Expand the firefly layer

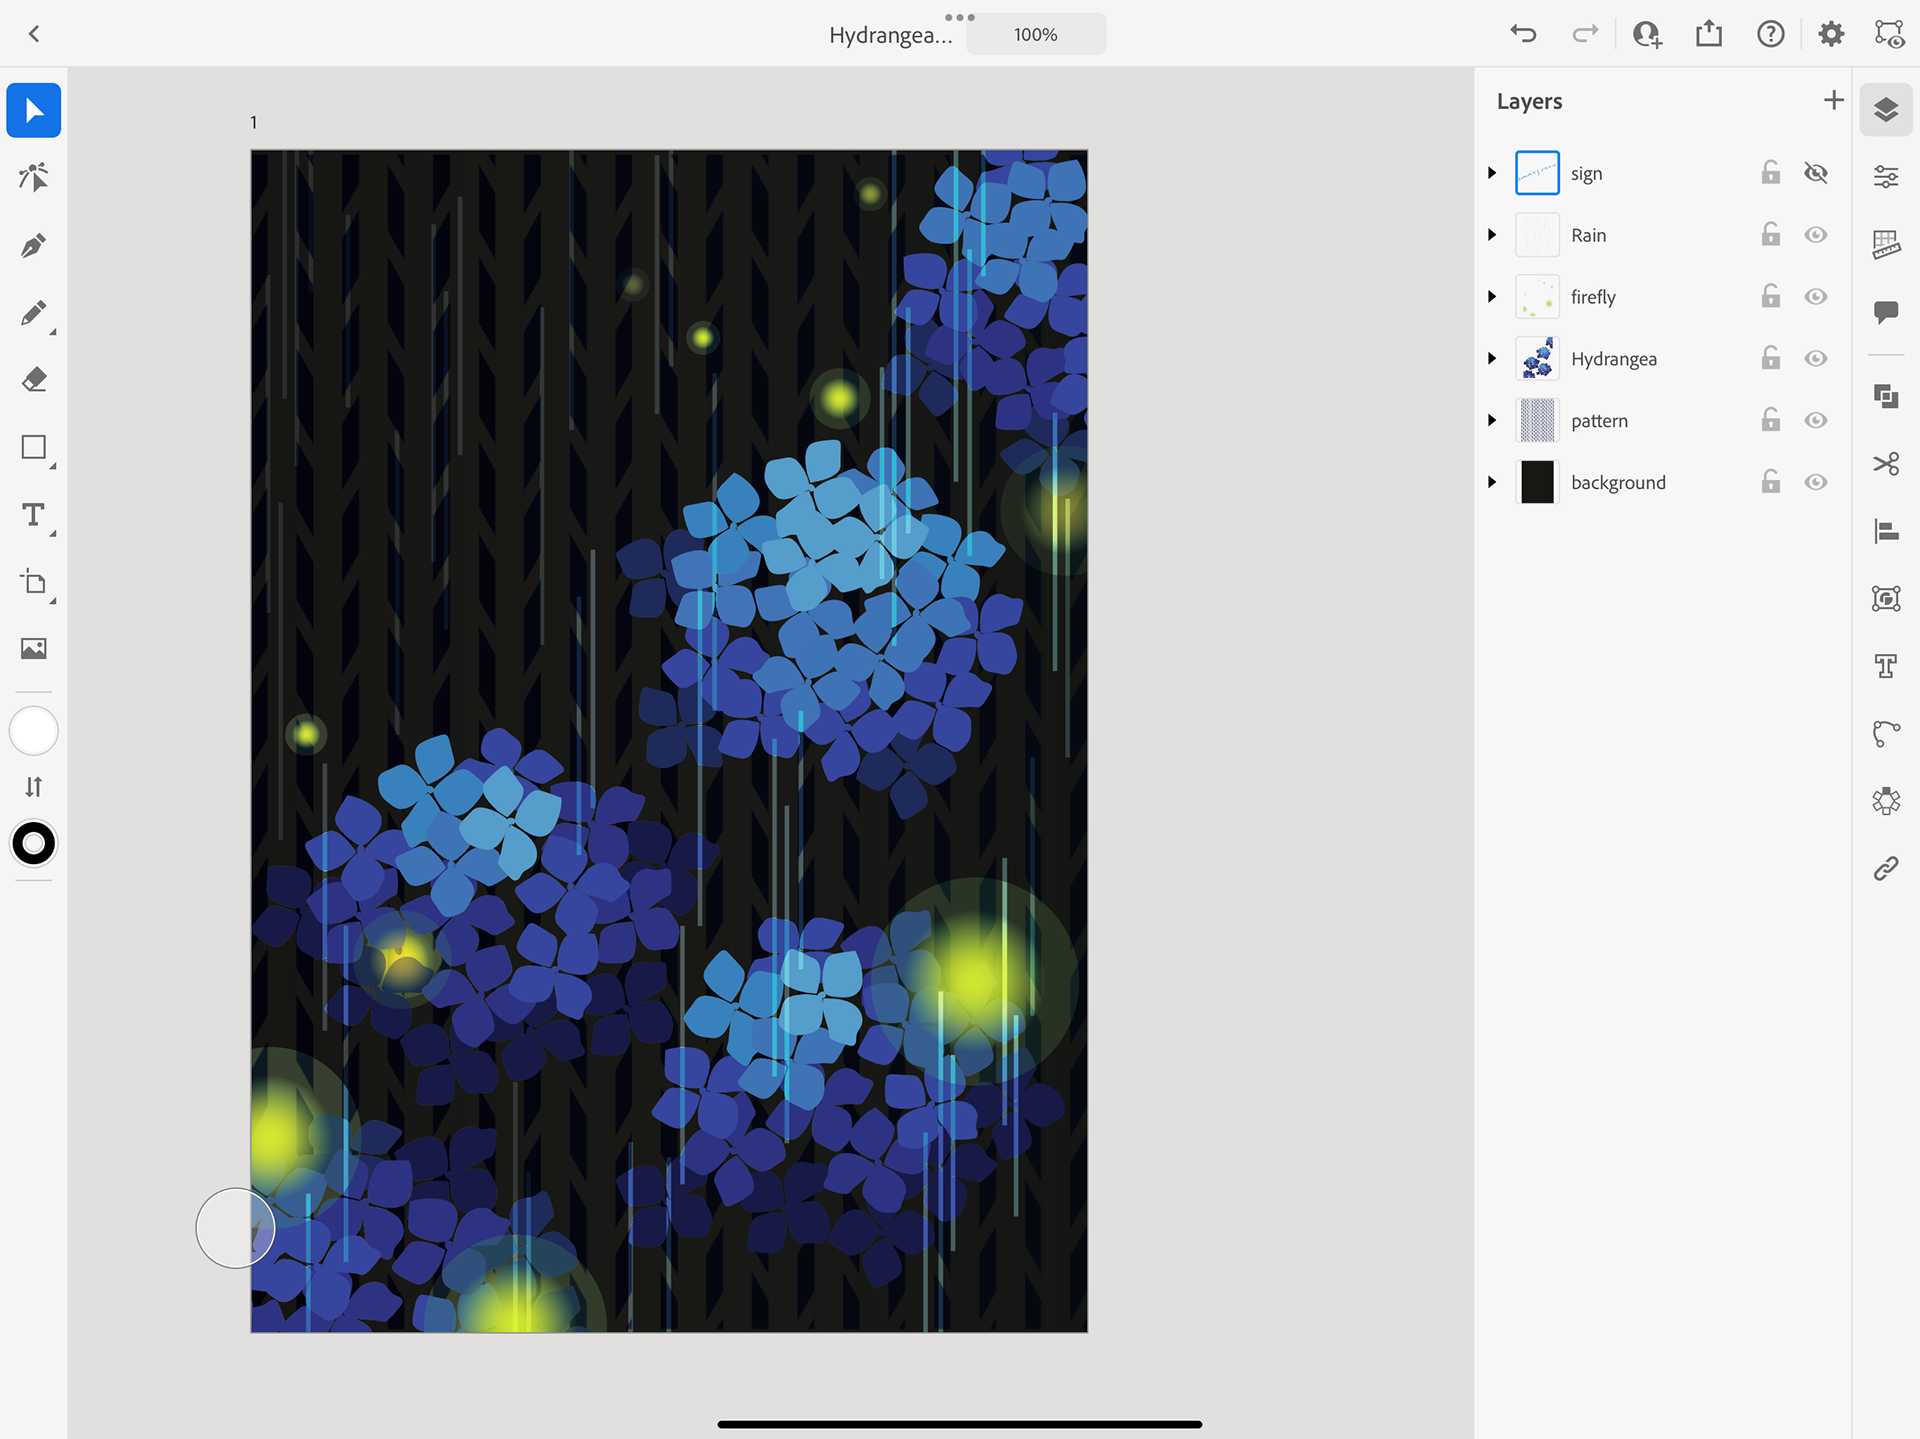point(1492,297)
